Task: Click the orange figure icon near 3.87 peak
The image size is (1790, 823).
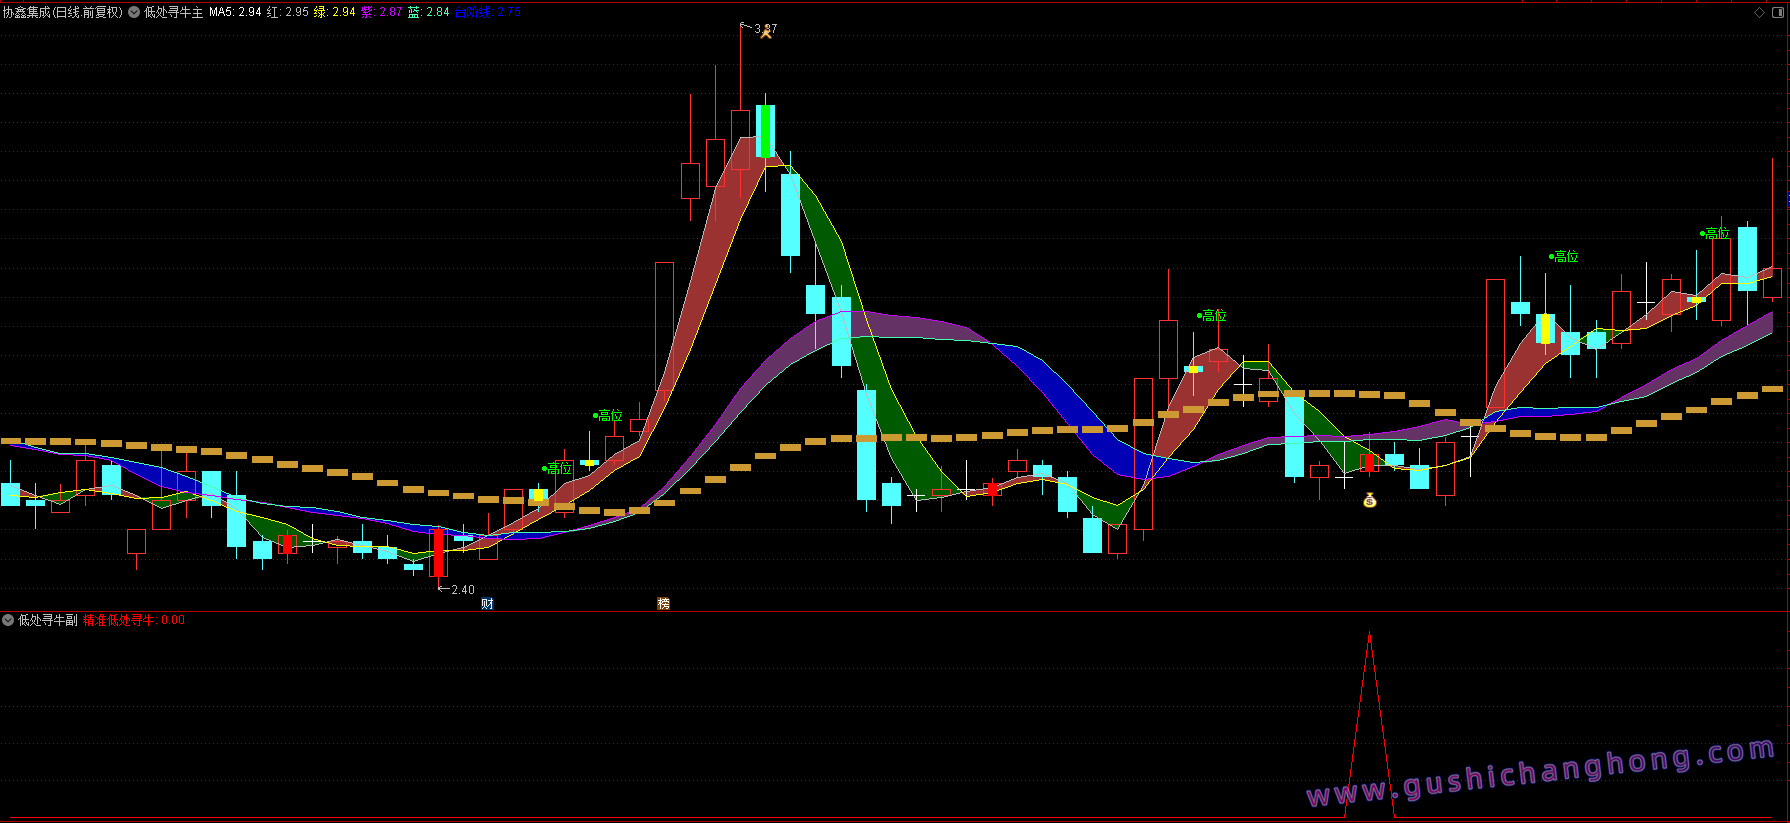Action: pos(767,32)
